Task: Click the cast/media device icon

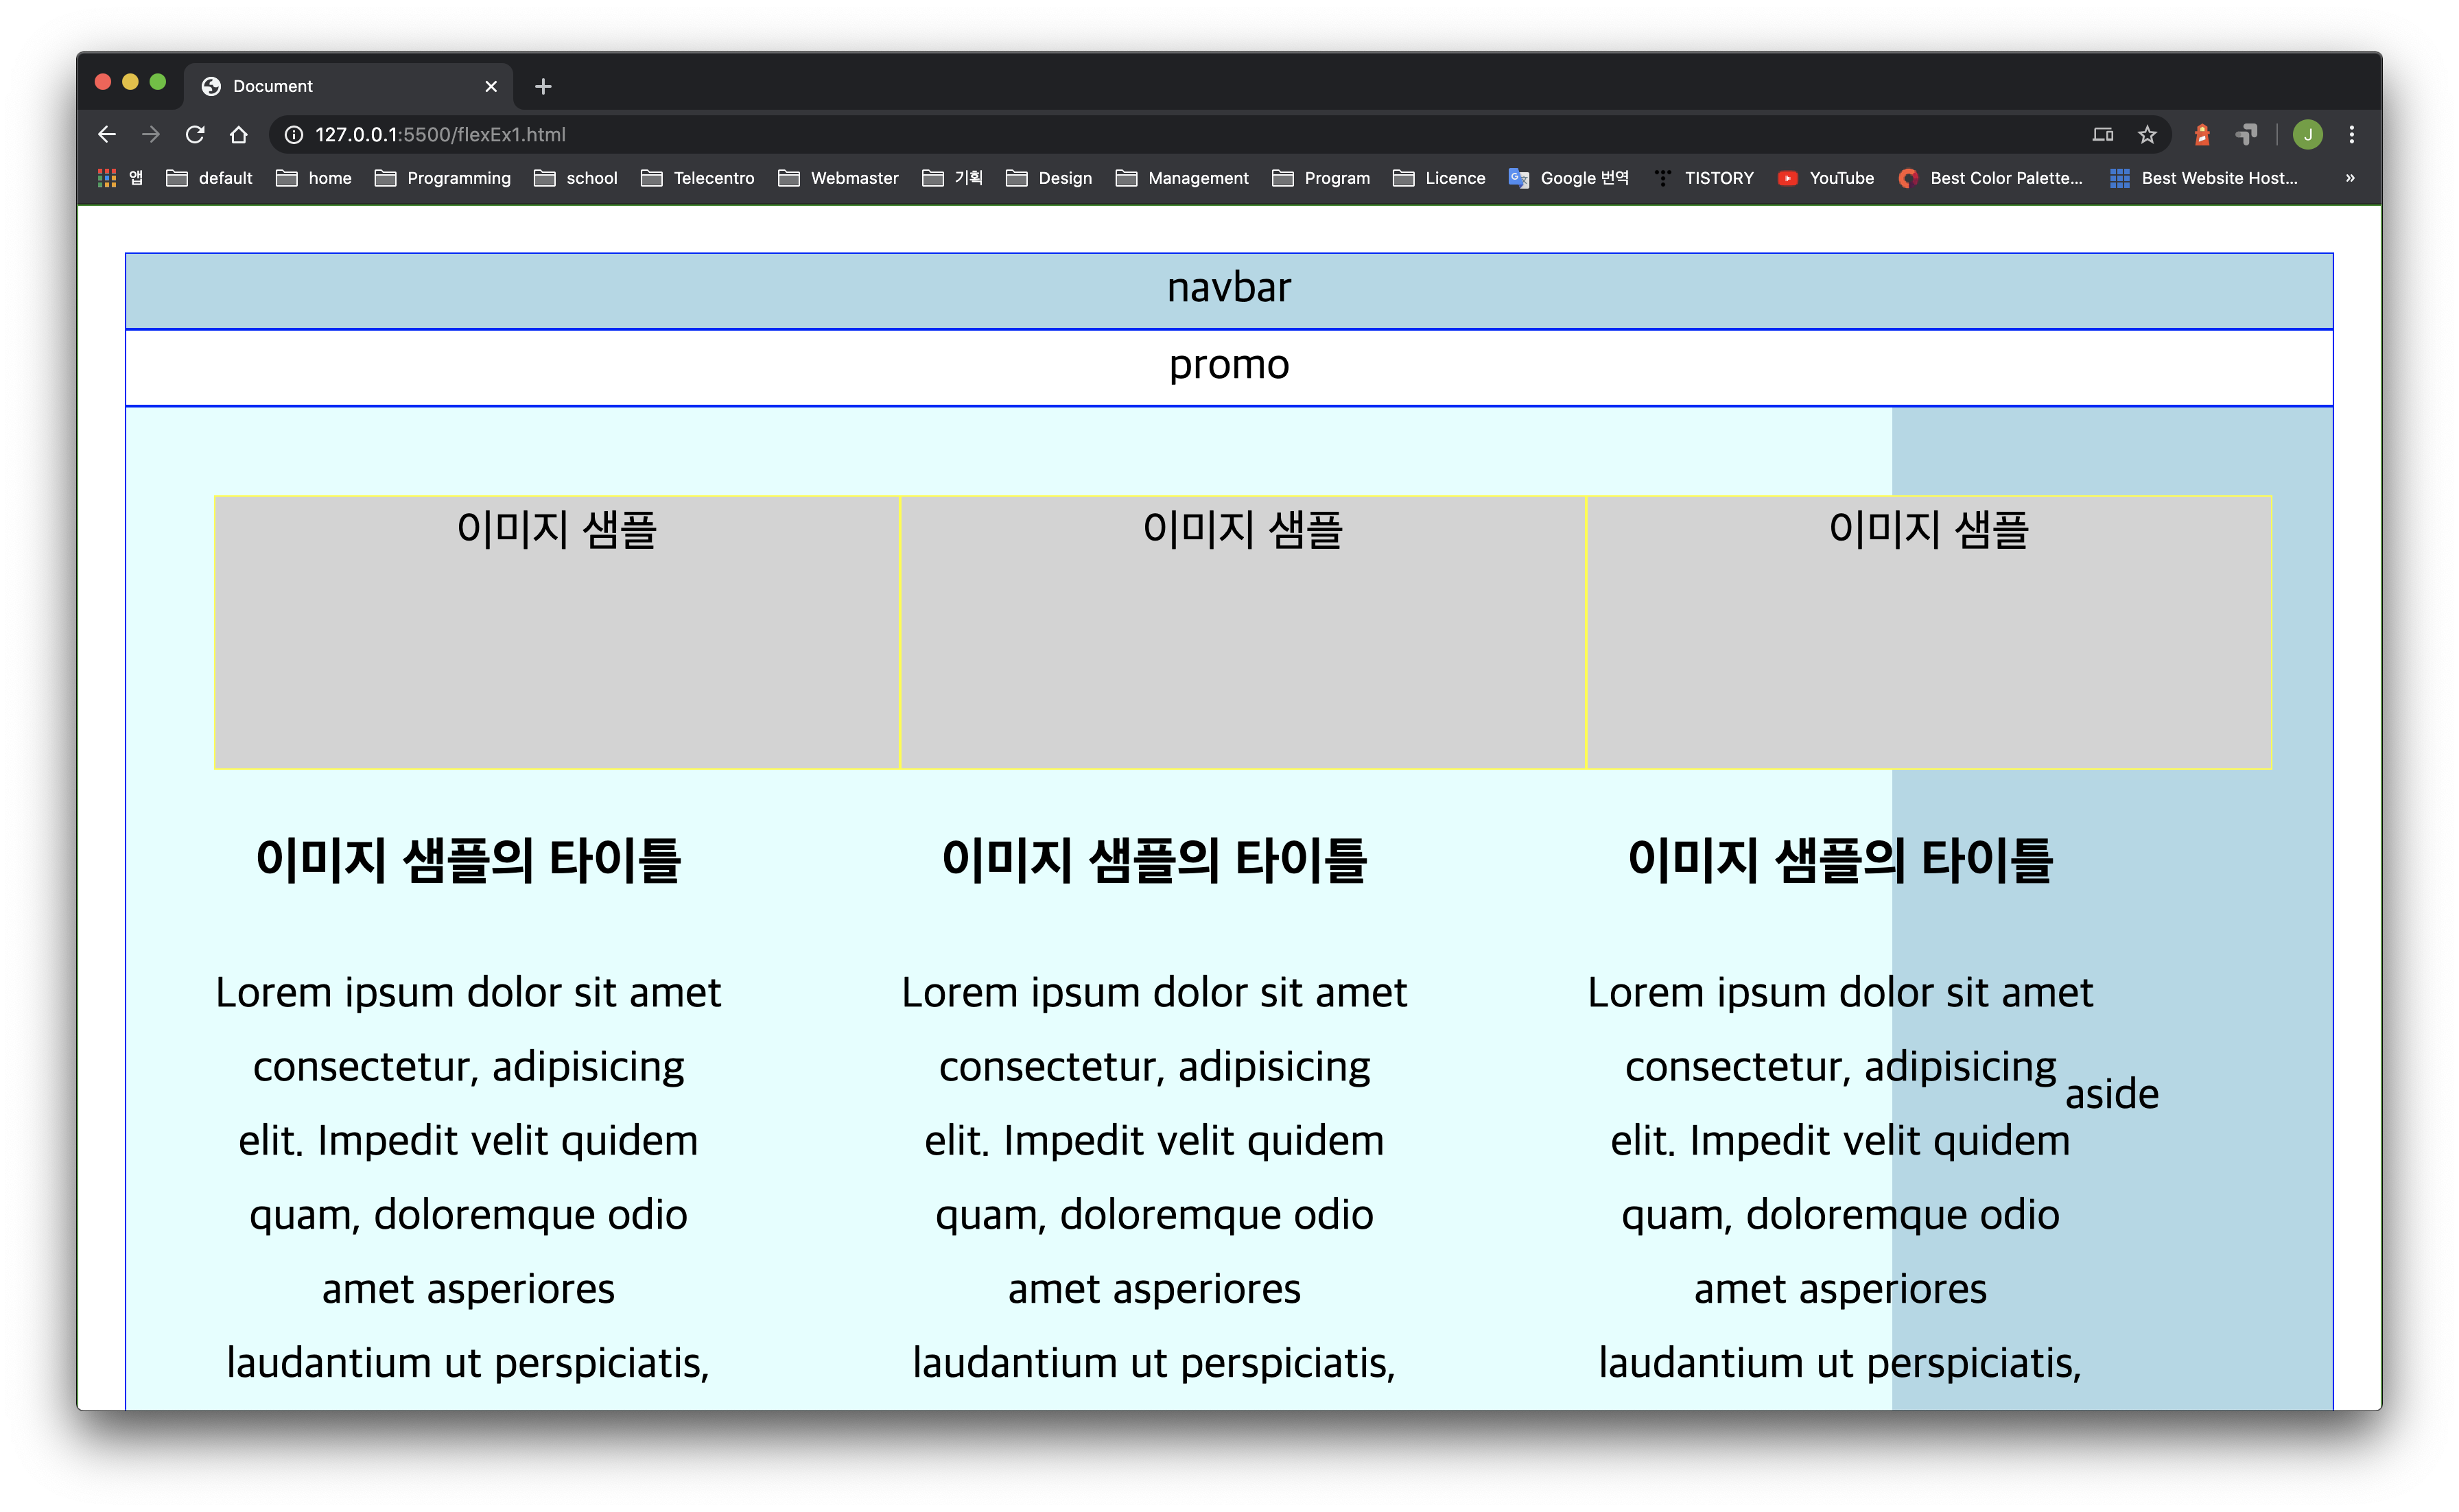Action: tap(2103, 134)
